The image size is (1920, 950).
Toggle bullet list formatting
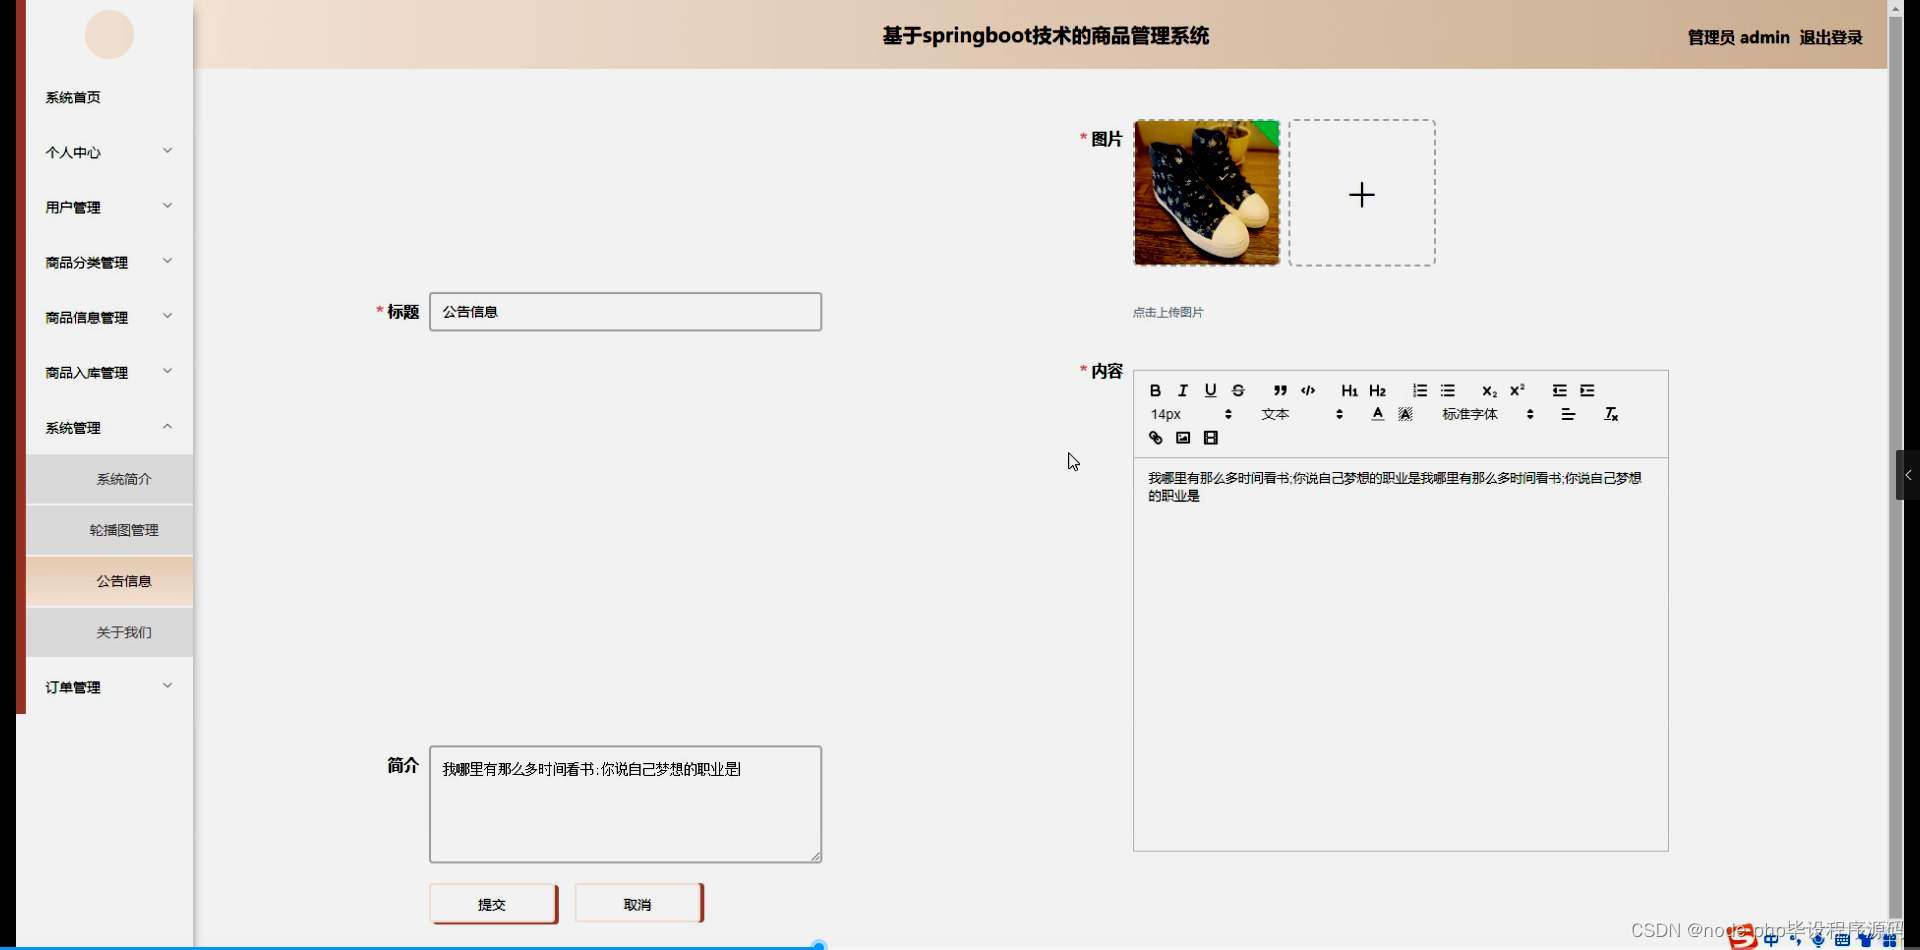(x=1447, y=390)
